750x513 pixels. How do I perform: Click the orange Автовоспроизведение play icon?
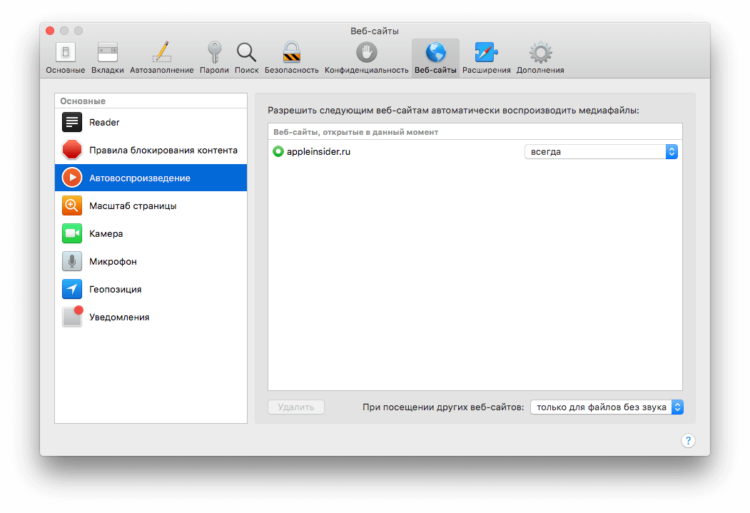pos(72,178)
